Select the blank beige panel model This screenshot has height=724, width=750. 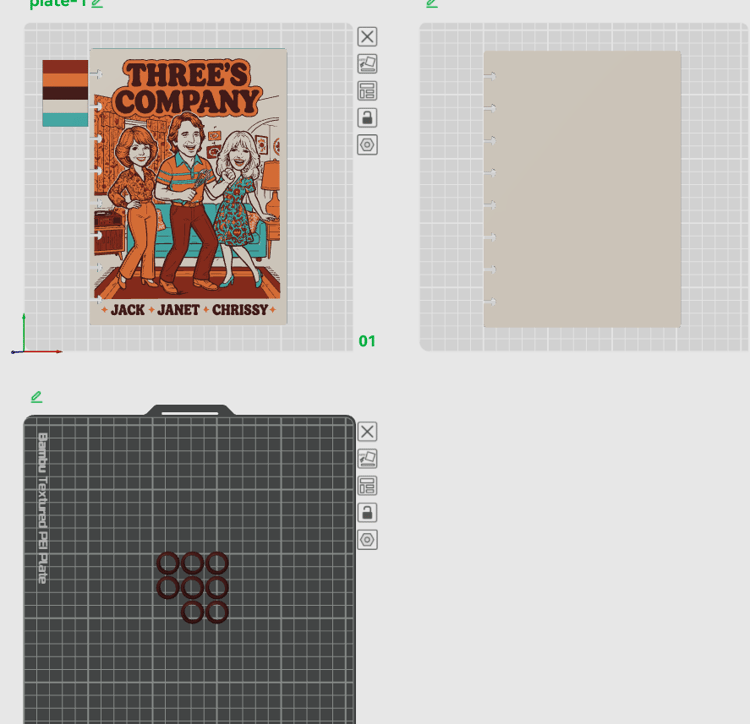(583, 189)
